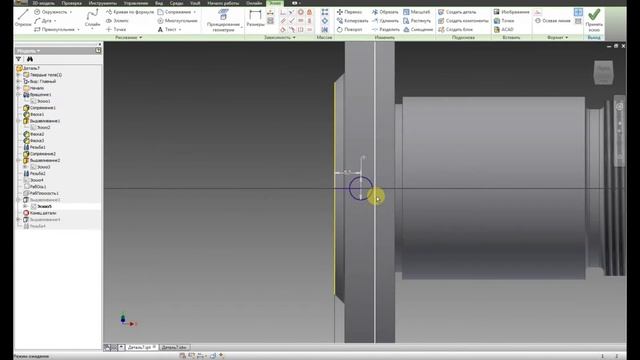Select the Сплайн spline tool
The width and height of the screenshot is (640, 360).
[x=92, y=19]
